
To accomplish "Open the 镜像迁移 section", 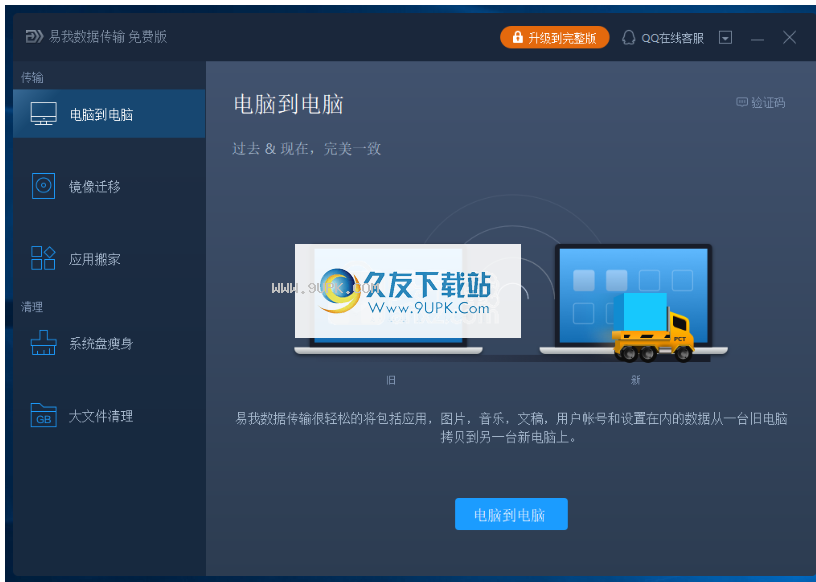I will click(x=109, y=186).
